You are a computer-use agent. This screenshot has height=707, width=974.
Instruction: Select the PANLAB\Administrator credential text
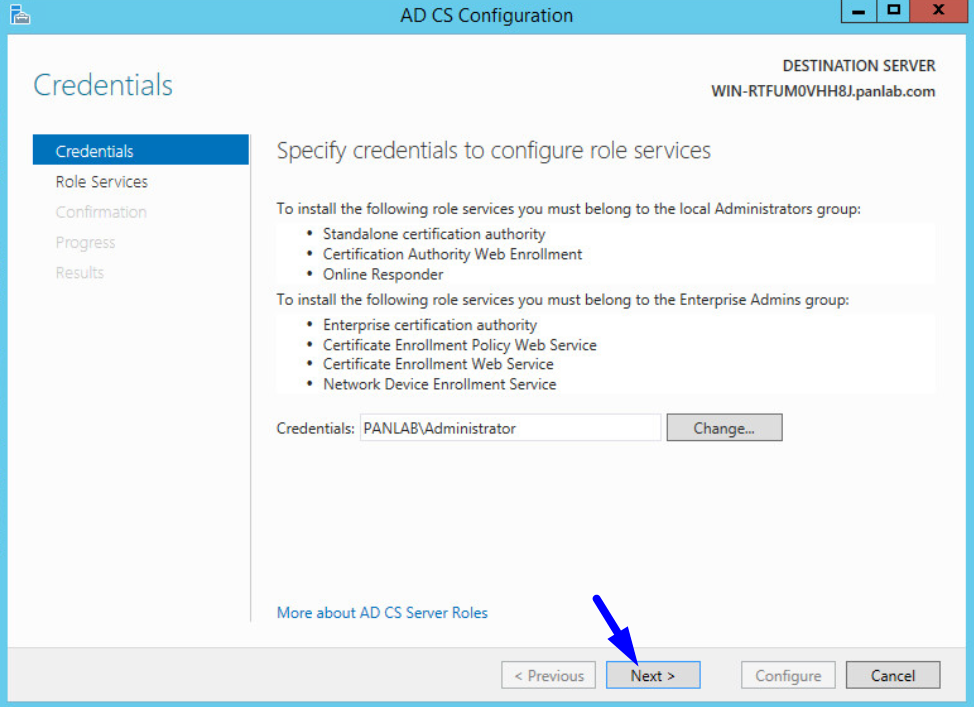tap(441, 427)
